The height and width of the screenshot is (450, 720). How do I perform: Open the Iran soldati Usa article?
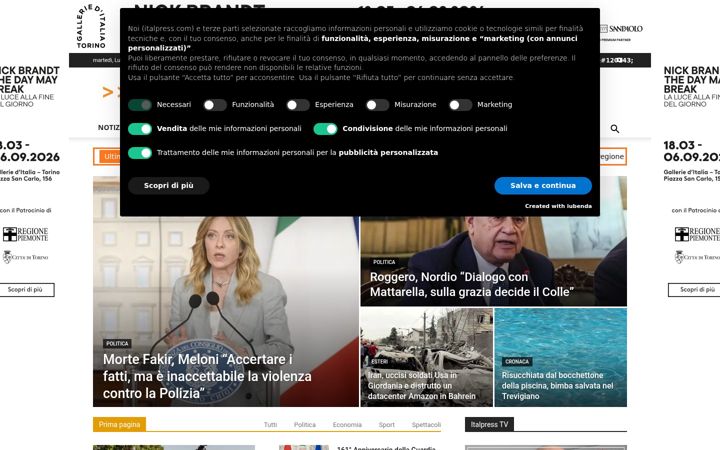[x=422, y=386]
